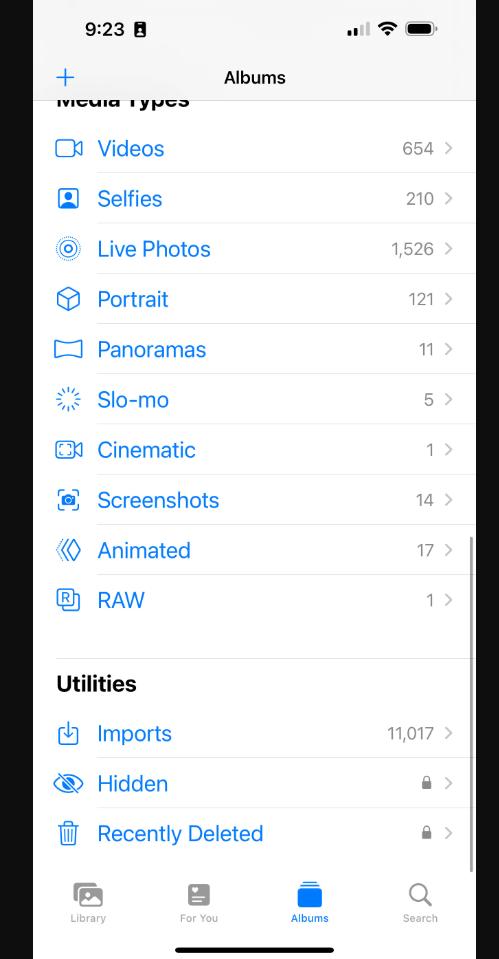499x959 pixels.
Task: Tap the Cinematic video icon
Action: tap(68, 450)
